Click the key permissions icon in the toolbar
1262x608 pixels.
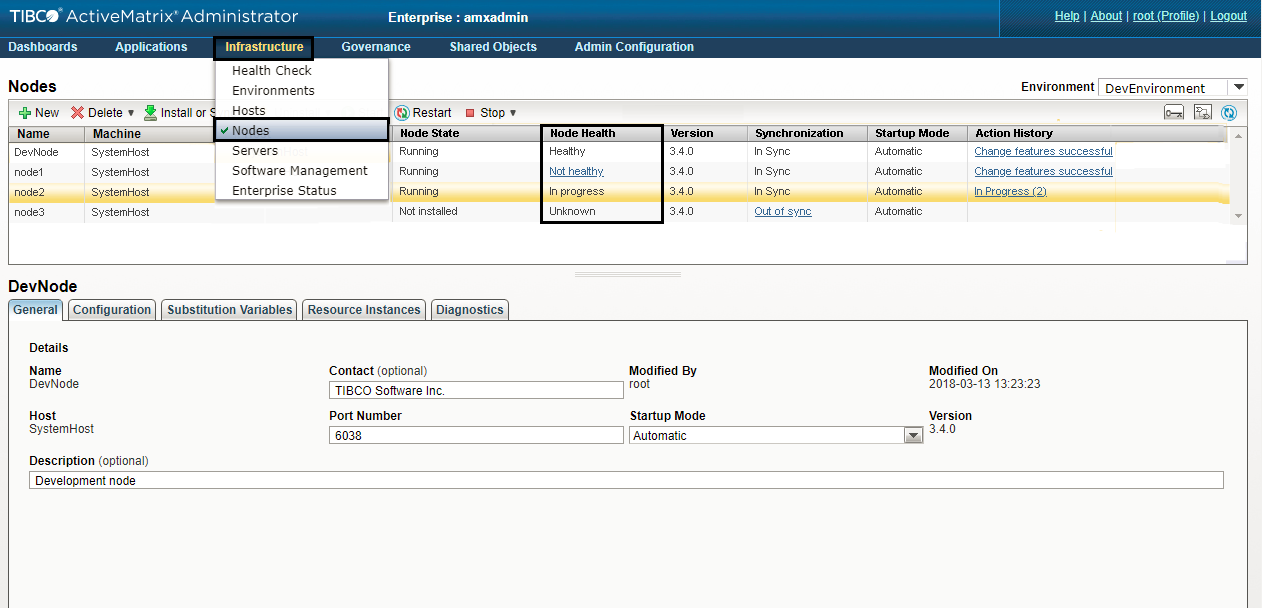point(1175,113)
